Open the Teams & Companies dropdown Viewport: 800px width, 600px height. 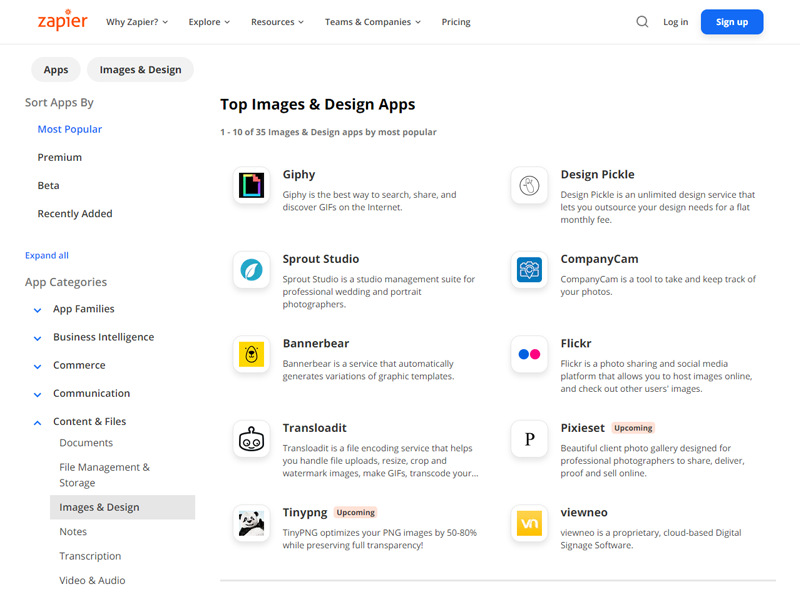coord(372,22)
